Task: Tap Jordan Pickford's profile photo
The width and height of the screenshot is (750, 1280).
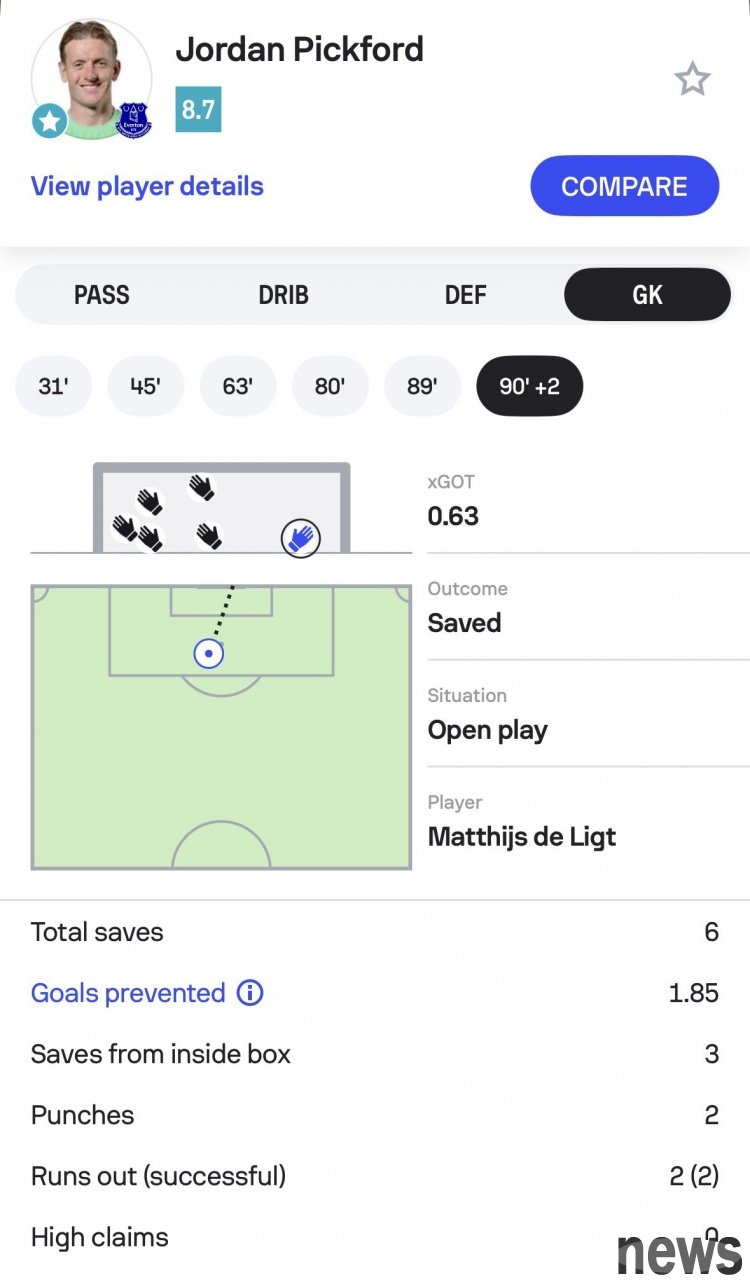Action: click(x=89, y=72)
